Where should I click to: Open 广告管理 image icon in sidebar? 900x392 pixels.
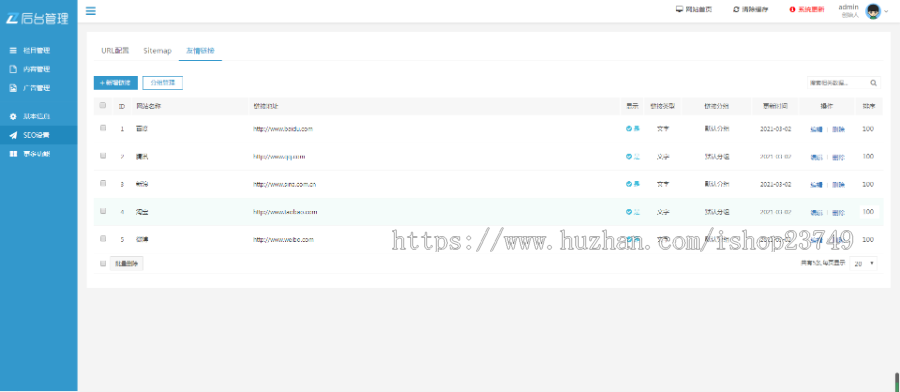[x=13, y=88]
